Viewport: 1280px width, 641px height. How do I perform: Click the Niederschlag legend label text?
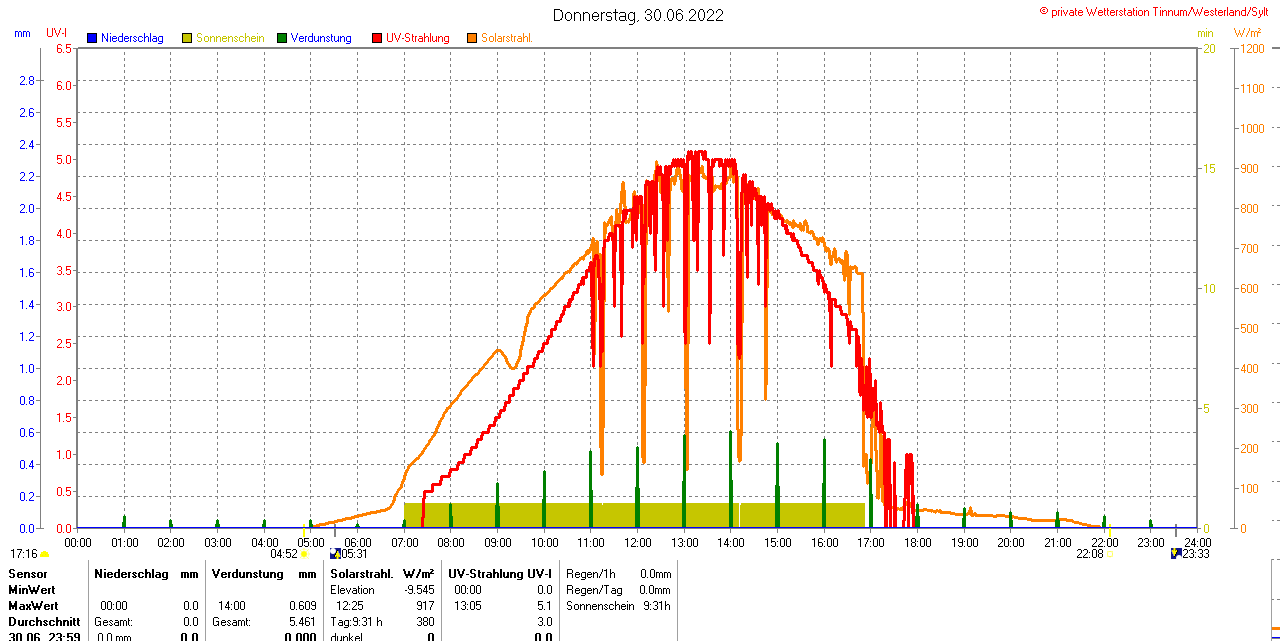pyautogui.click(x=132, y=38)
